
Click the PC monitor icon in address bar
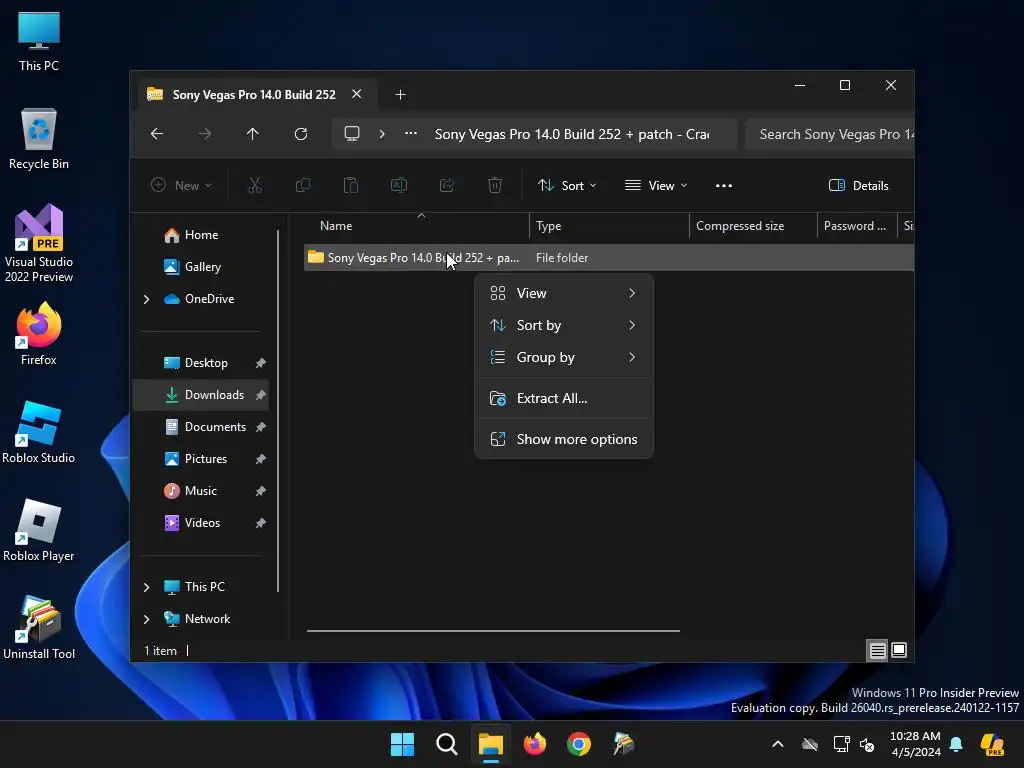[x=352, y=134]
